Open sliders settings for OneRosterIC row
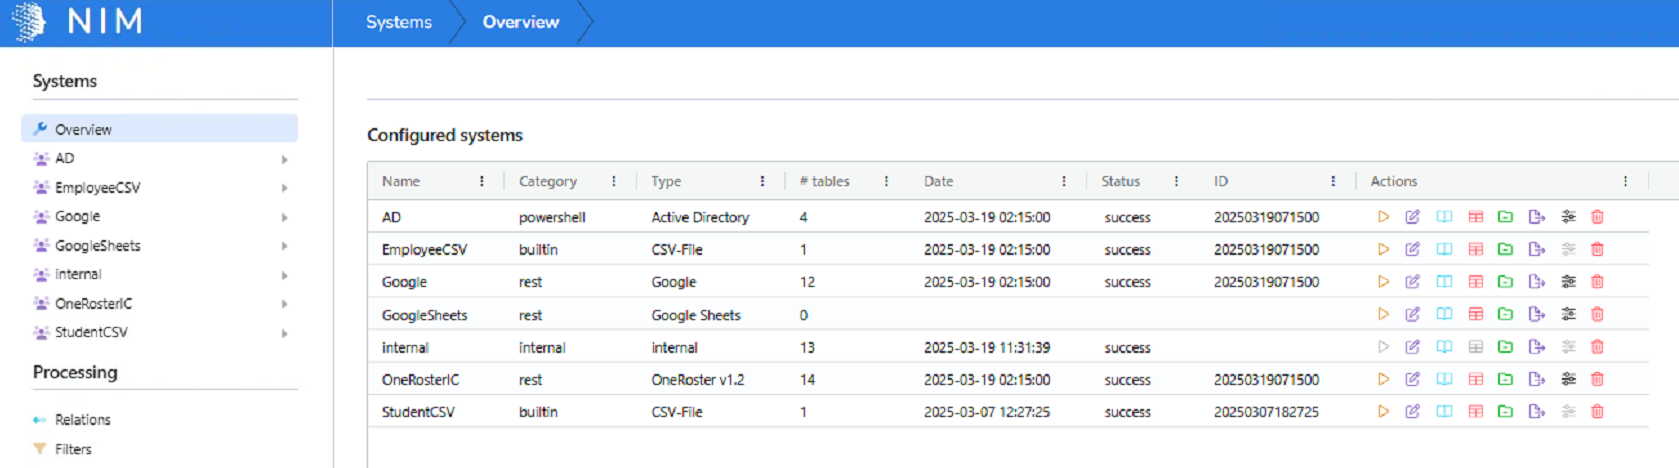Image resolution: width=1679 pixels, height=468 pixels. click(1568, 379)
